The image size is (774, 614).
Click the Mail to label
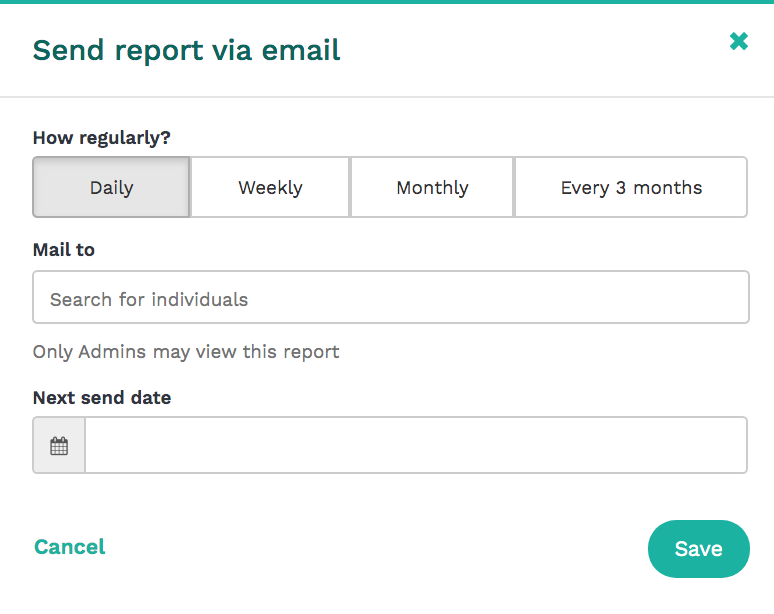click(x=64, y=250)
